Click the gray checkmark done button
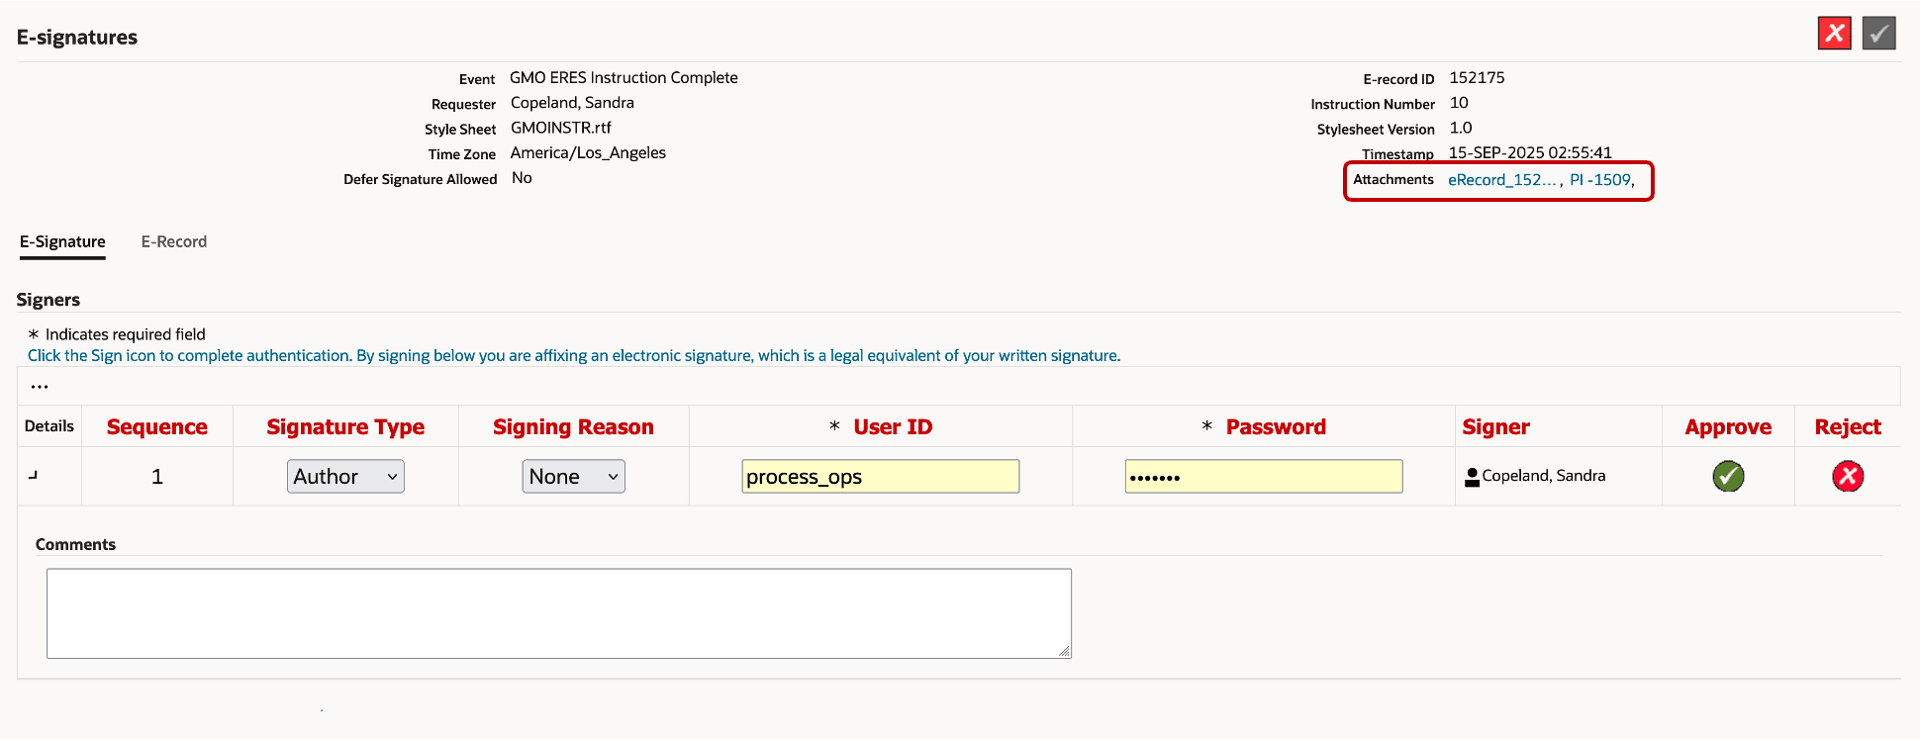 (x=1878, y=34)
